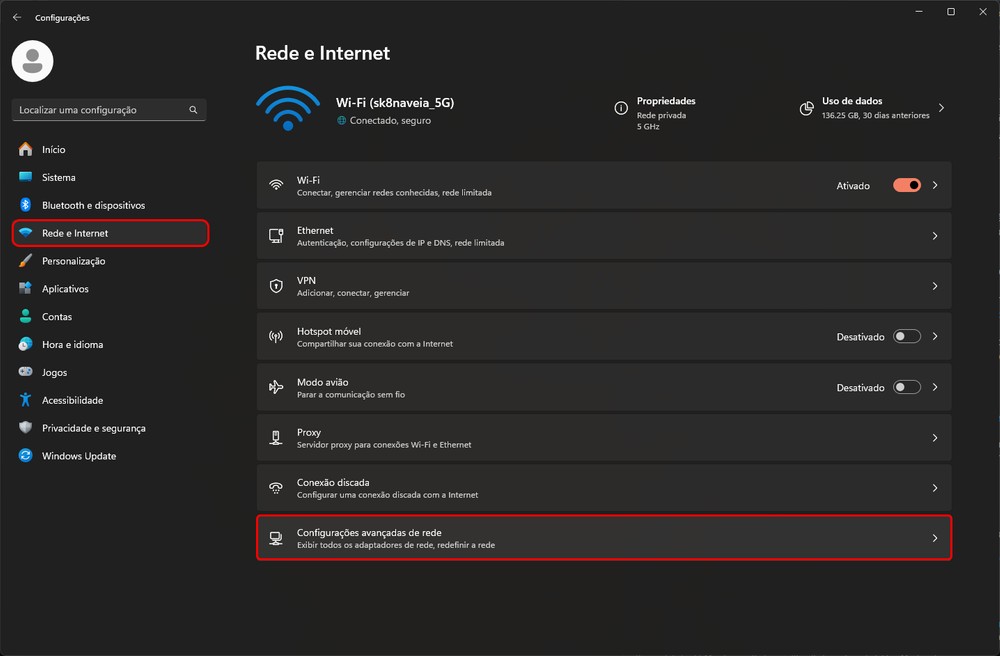Focus the Localizar uma configuração search field

coord(100,110)
